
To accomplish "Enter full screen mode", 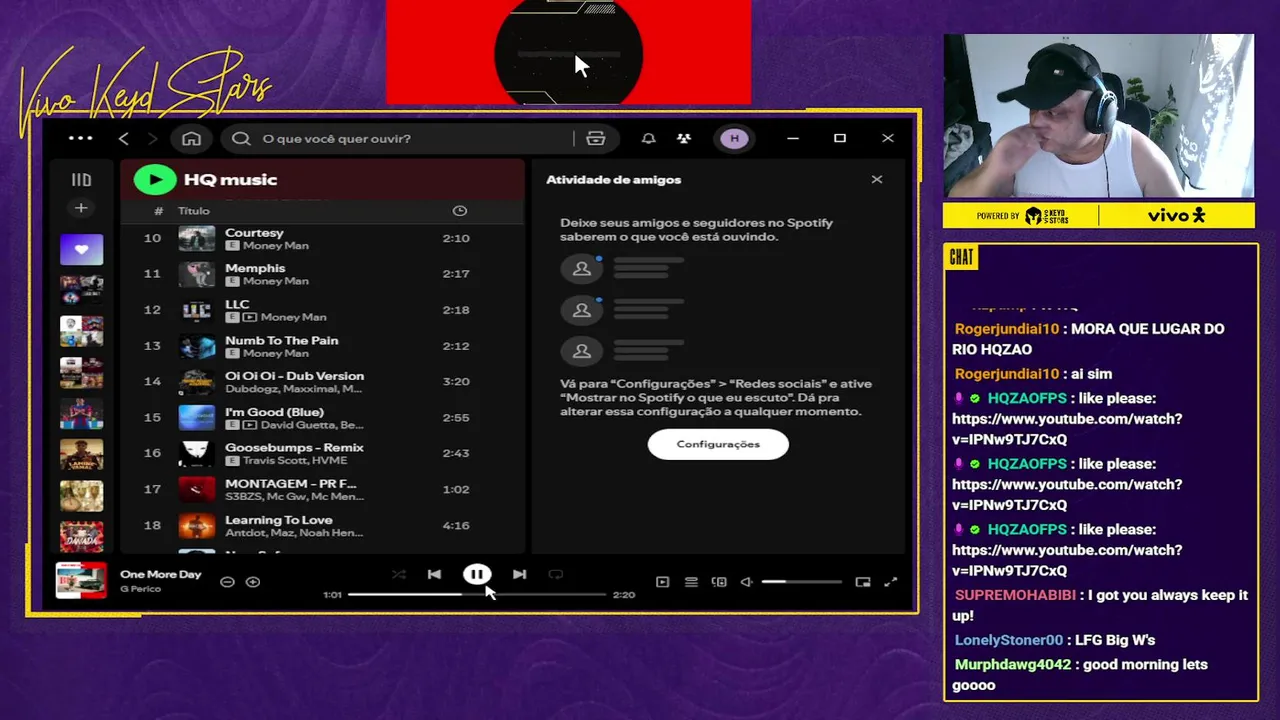I will pos(891,582).
